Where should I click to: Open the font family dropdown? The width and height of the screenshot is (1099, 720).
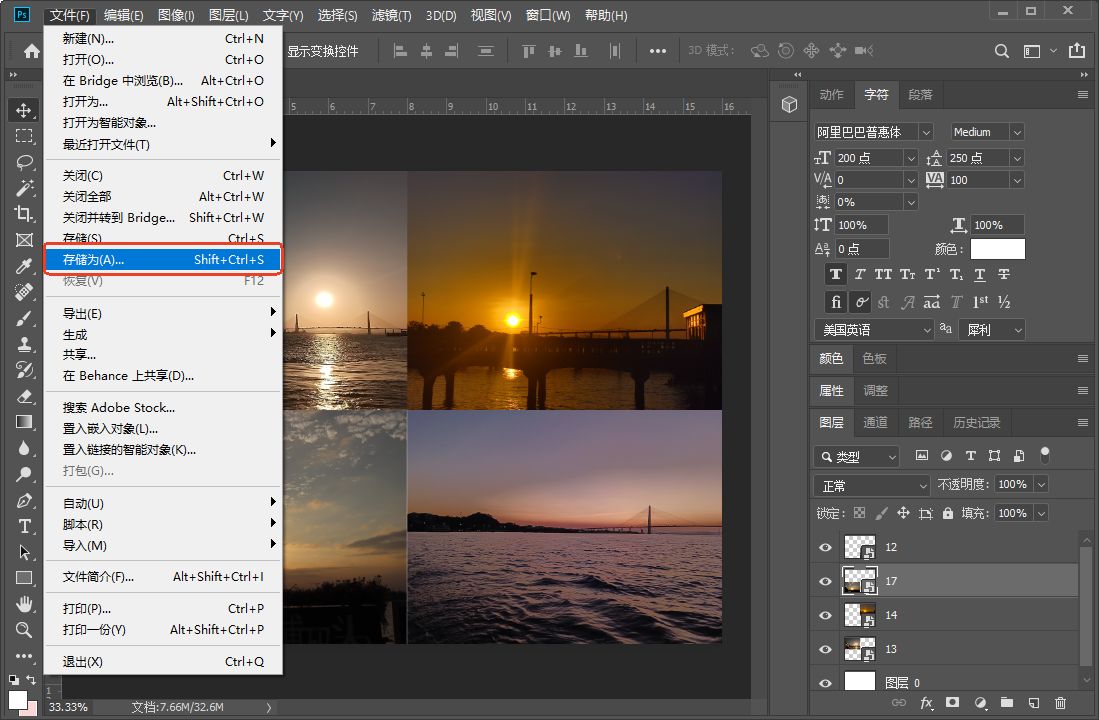click(925, 132)
